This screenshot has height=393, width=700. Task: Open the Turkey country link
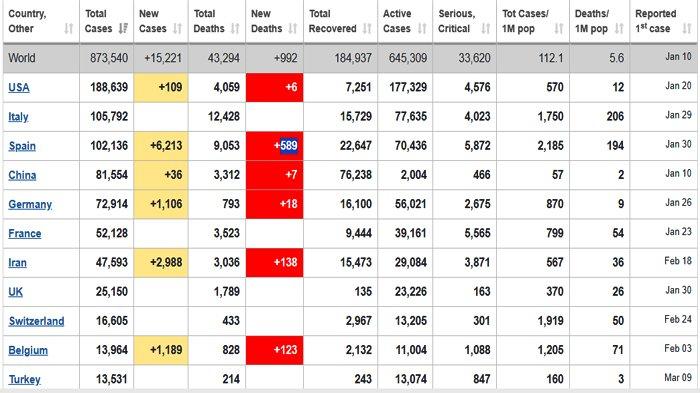[24, 380]
